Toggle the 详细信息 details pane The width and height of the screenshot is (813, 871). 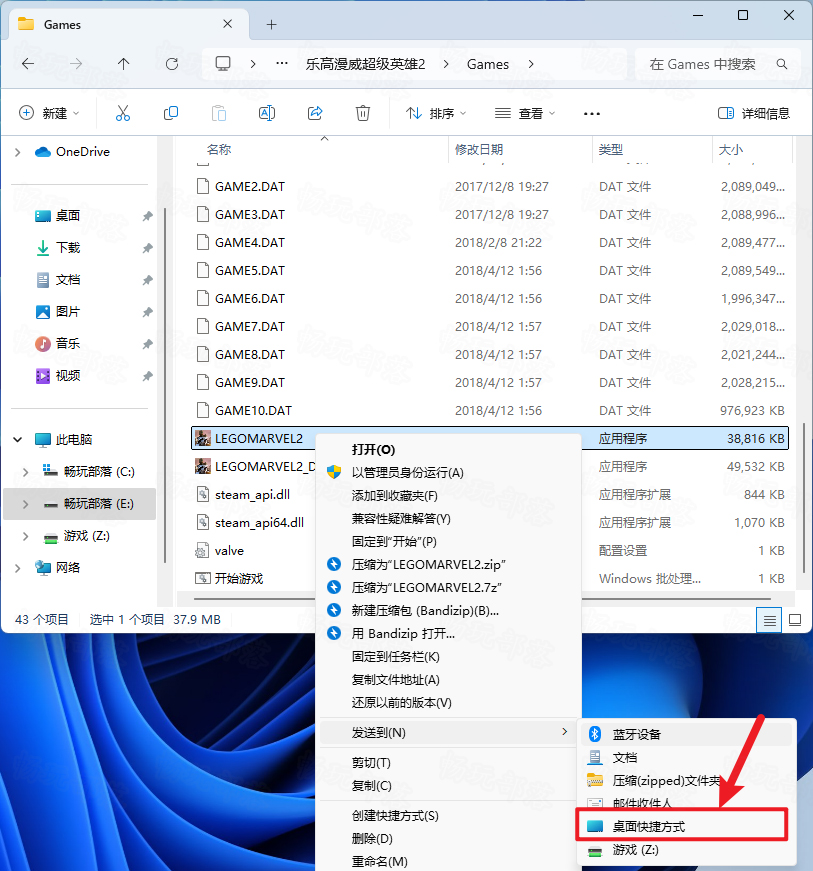(753, 113)
